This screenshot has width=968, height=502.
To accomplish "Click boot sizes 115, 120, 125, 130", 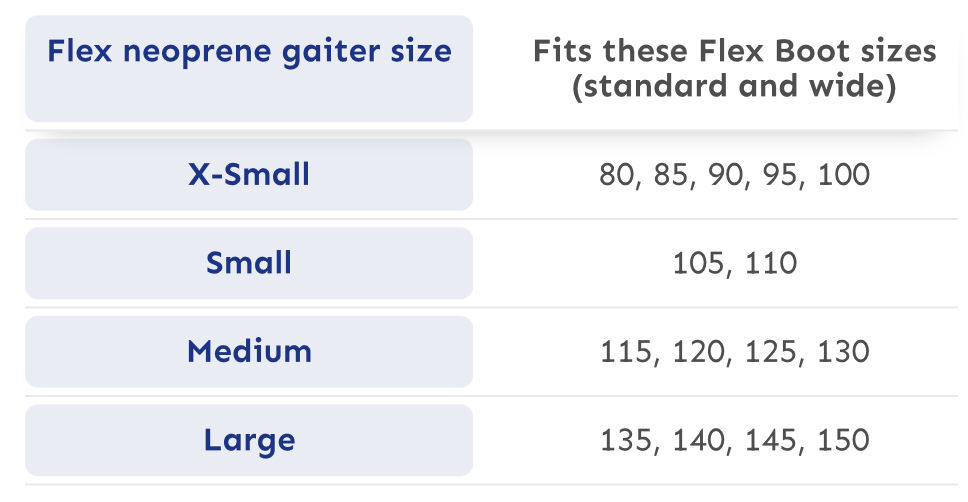I will click(x=734, y=352).
